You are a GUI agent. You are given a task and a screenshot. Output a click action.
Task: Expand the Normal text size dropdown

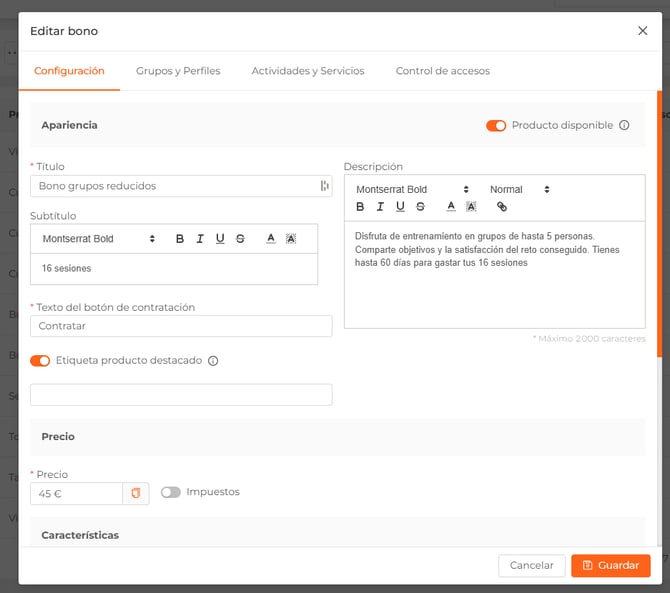pyautogui.click(x=519, y=189)
